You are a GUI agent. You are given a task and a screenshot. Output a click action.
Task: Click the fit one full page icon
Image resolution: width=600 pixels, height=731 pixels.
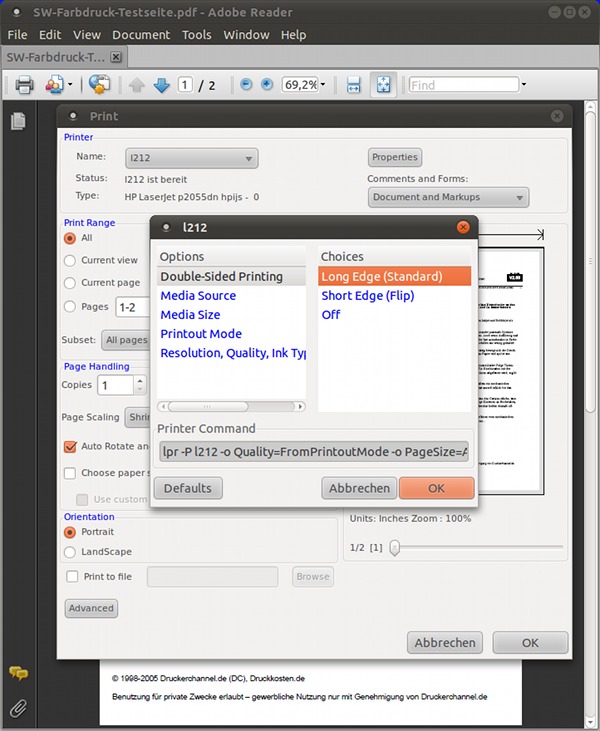tap(383, 85)
